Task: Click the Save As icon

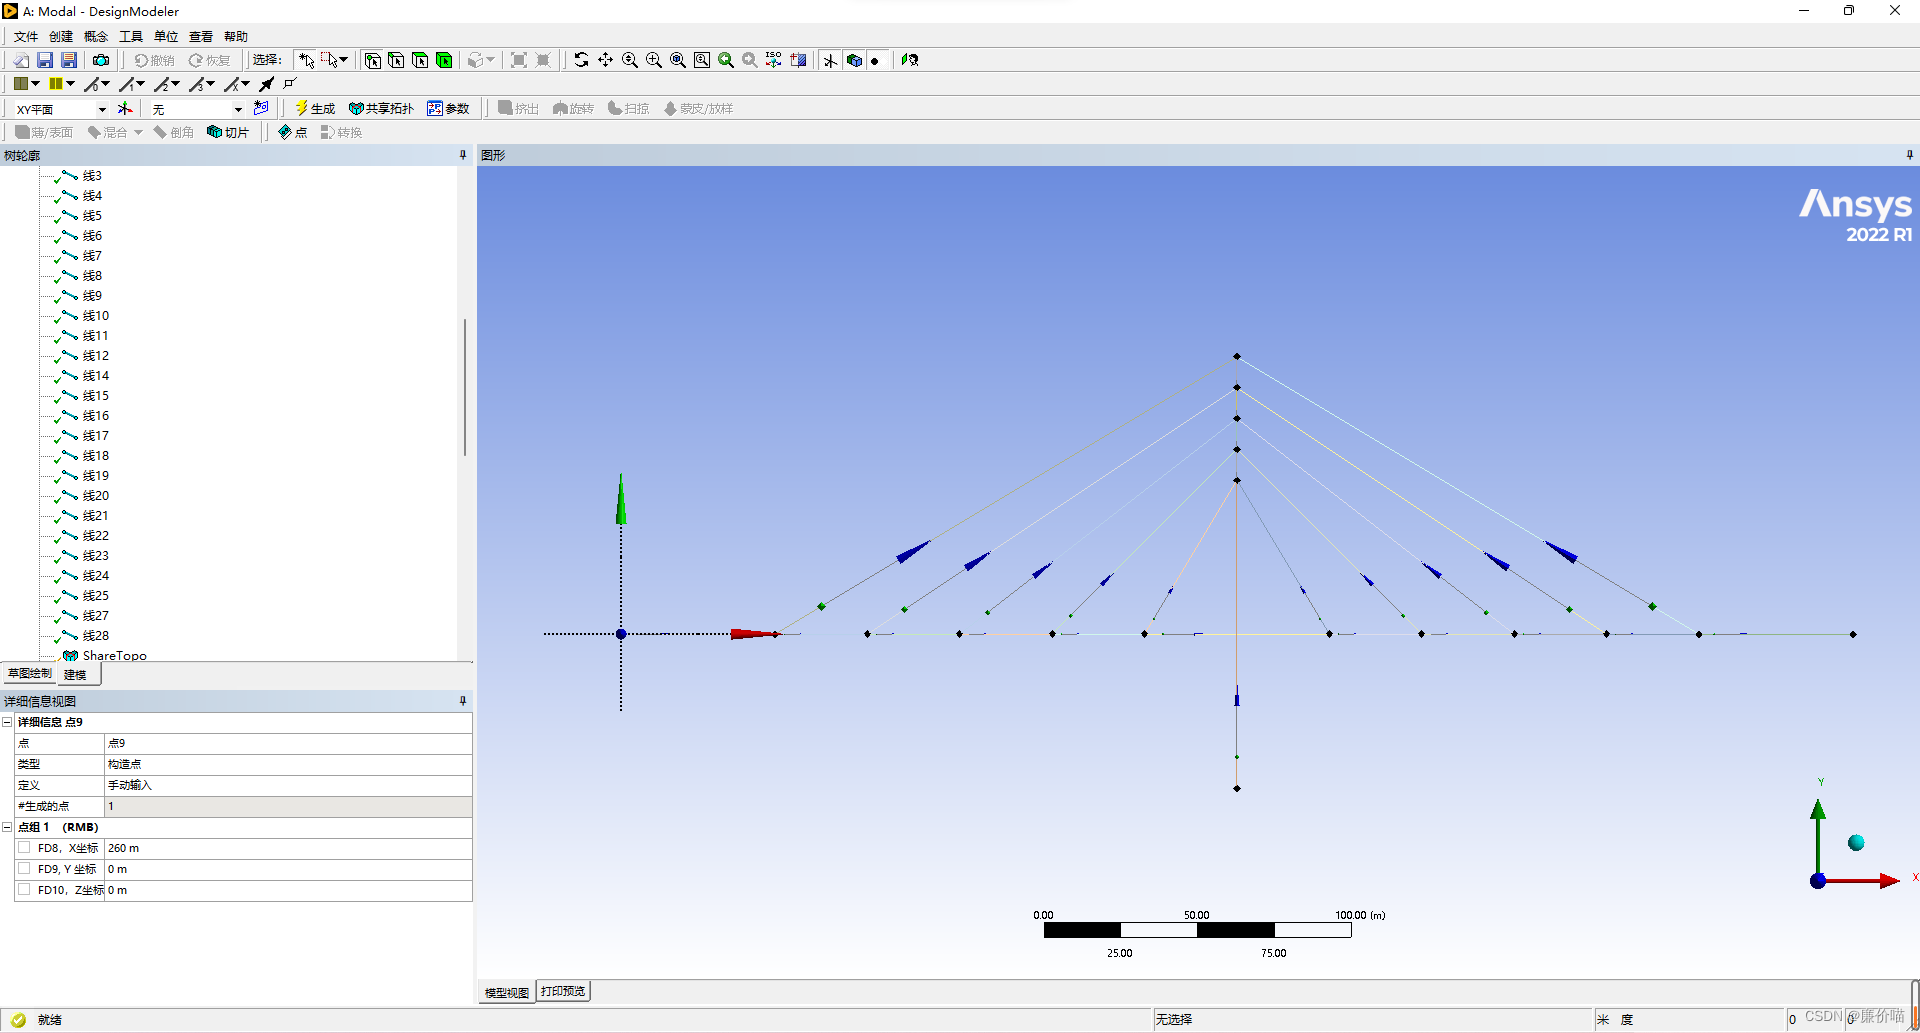Action: pos(69,61)
